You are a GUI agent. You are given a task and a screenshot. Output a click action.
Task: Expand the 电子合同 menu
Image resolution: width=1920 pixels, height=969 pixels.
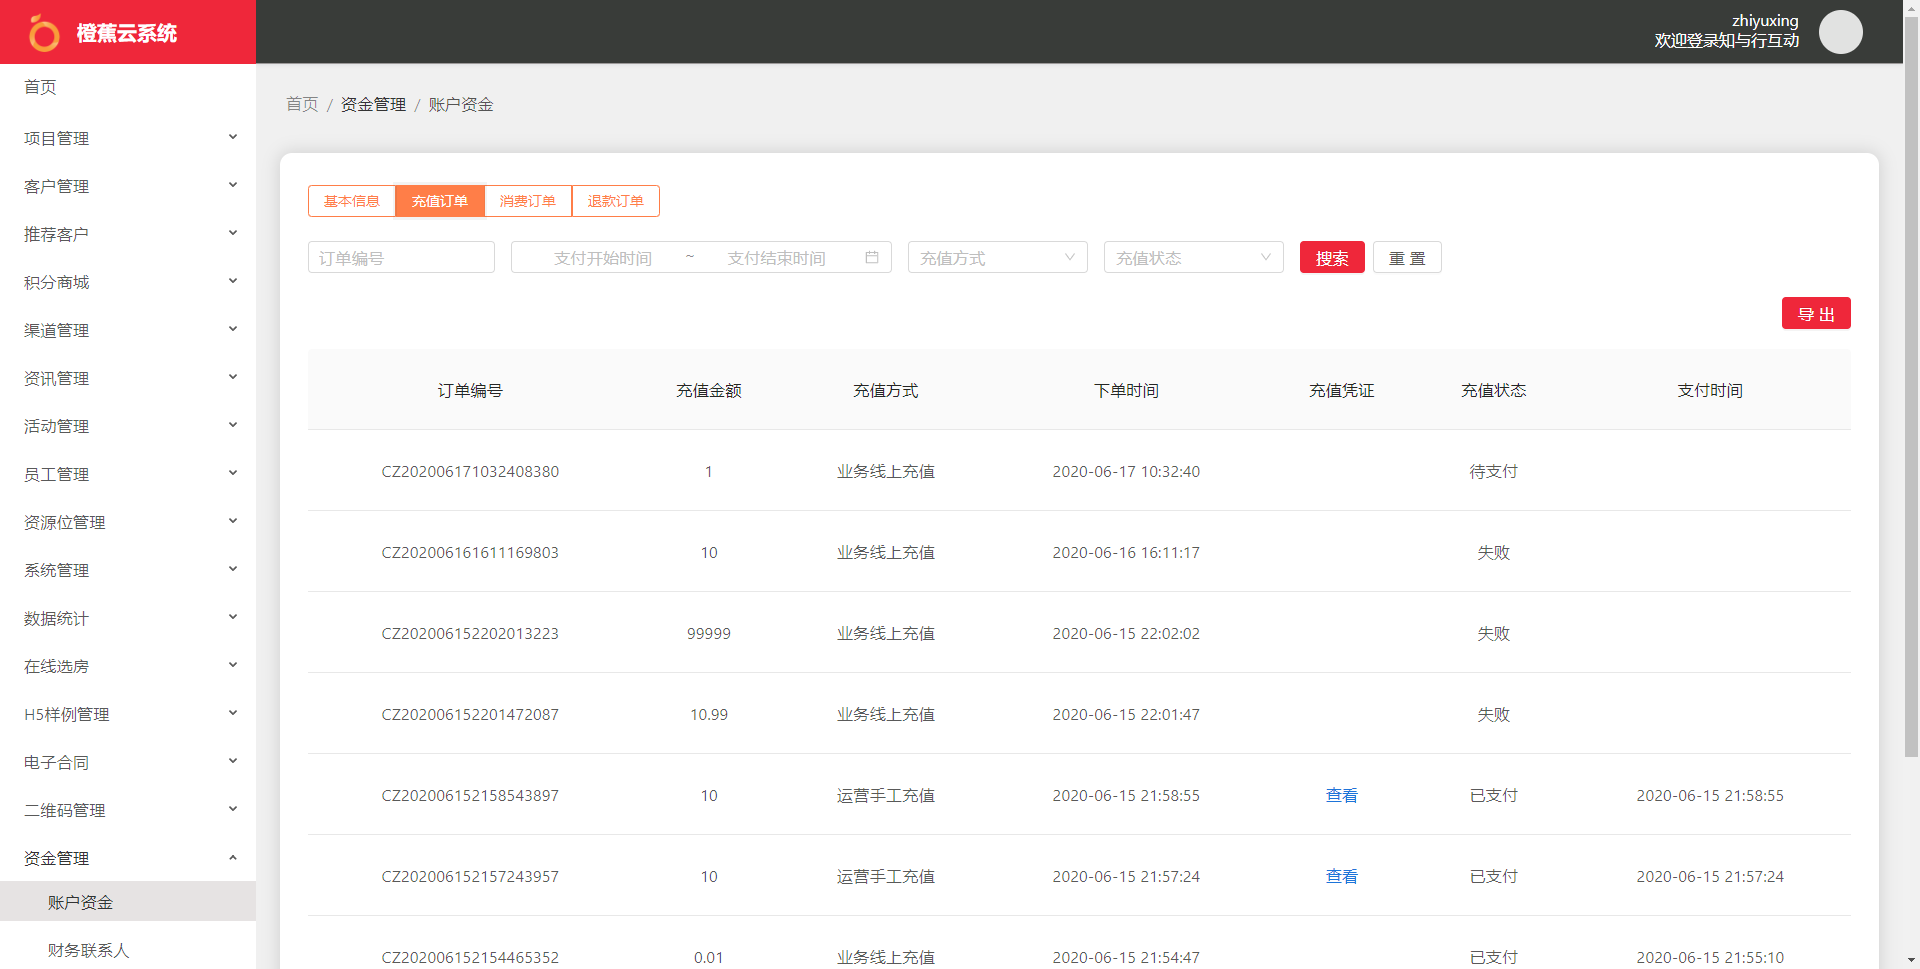click(x=128, y=762)
